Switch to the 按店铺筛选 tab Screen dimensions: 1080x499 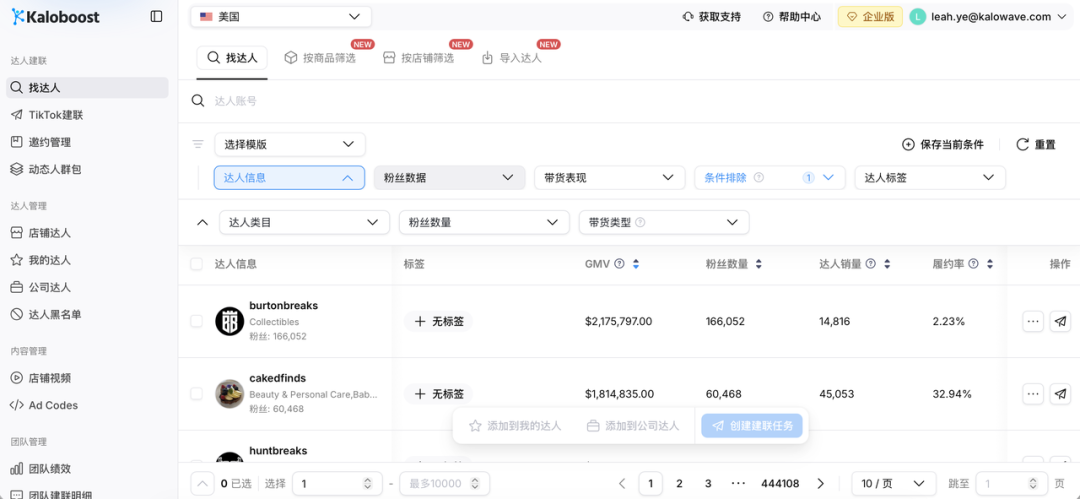(419, 58)
